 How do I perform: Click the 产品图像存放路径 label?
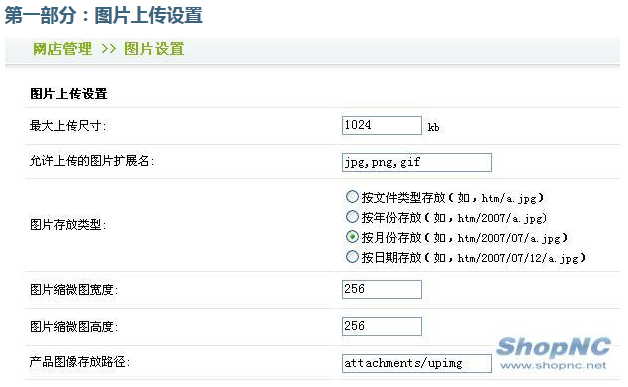(x=80, y=362)
